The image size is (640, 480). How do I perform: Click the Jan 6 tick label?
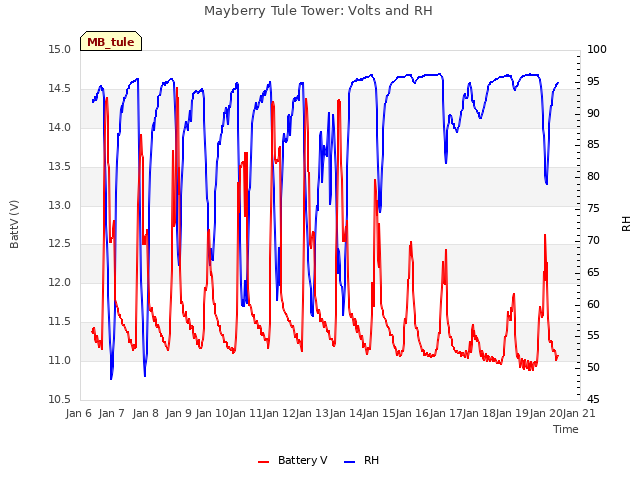click(x=79, y=413)
